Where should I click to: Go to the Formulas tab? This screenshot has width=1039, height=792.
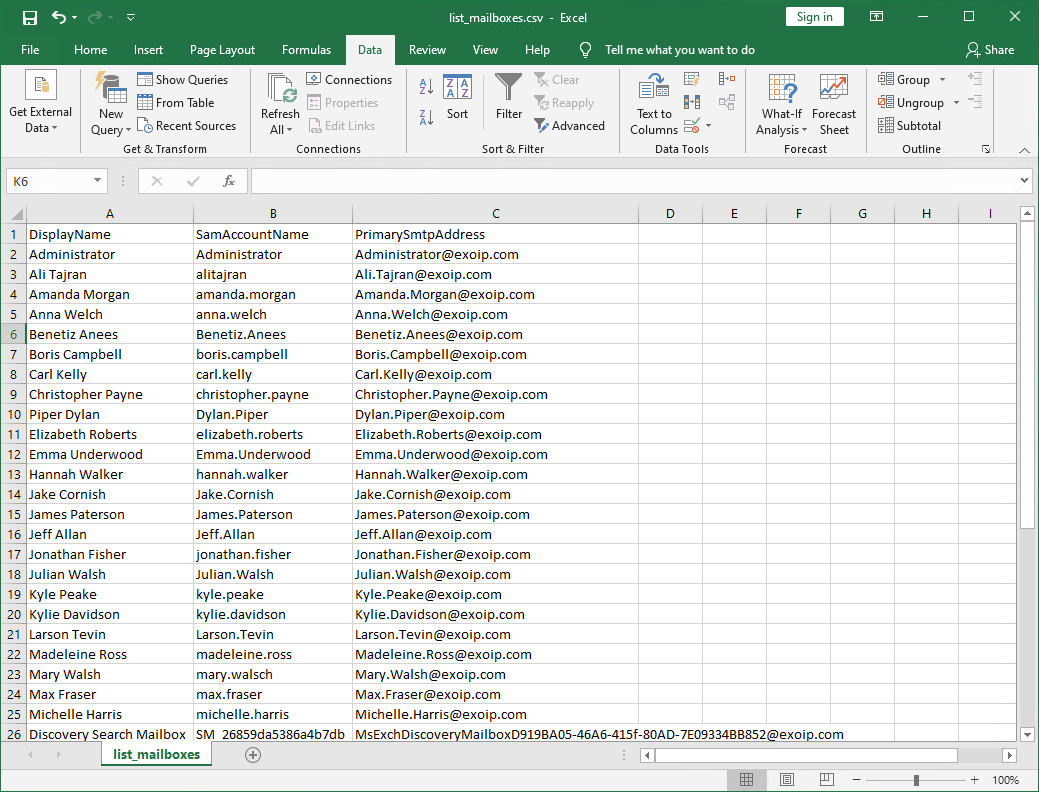click(x=306, y=50)
